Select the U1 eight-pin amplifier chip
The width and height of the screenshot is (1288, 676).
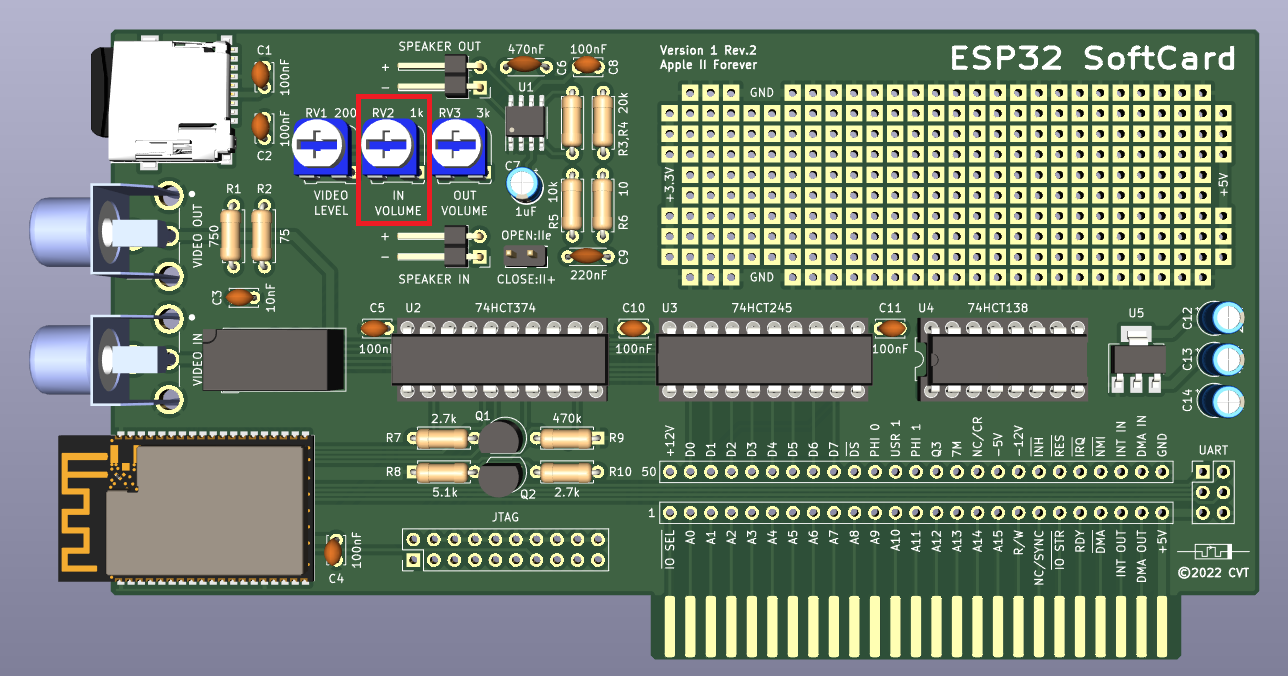point(526,122)
